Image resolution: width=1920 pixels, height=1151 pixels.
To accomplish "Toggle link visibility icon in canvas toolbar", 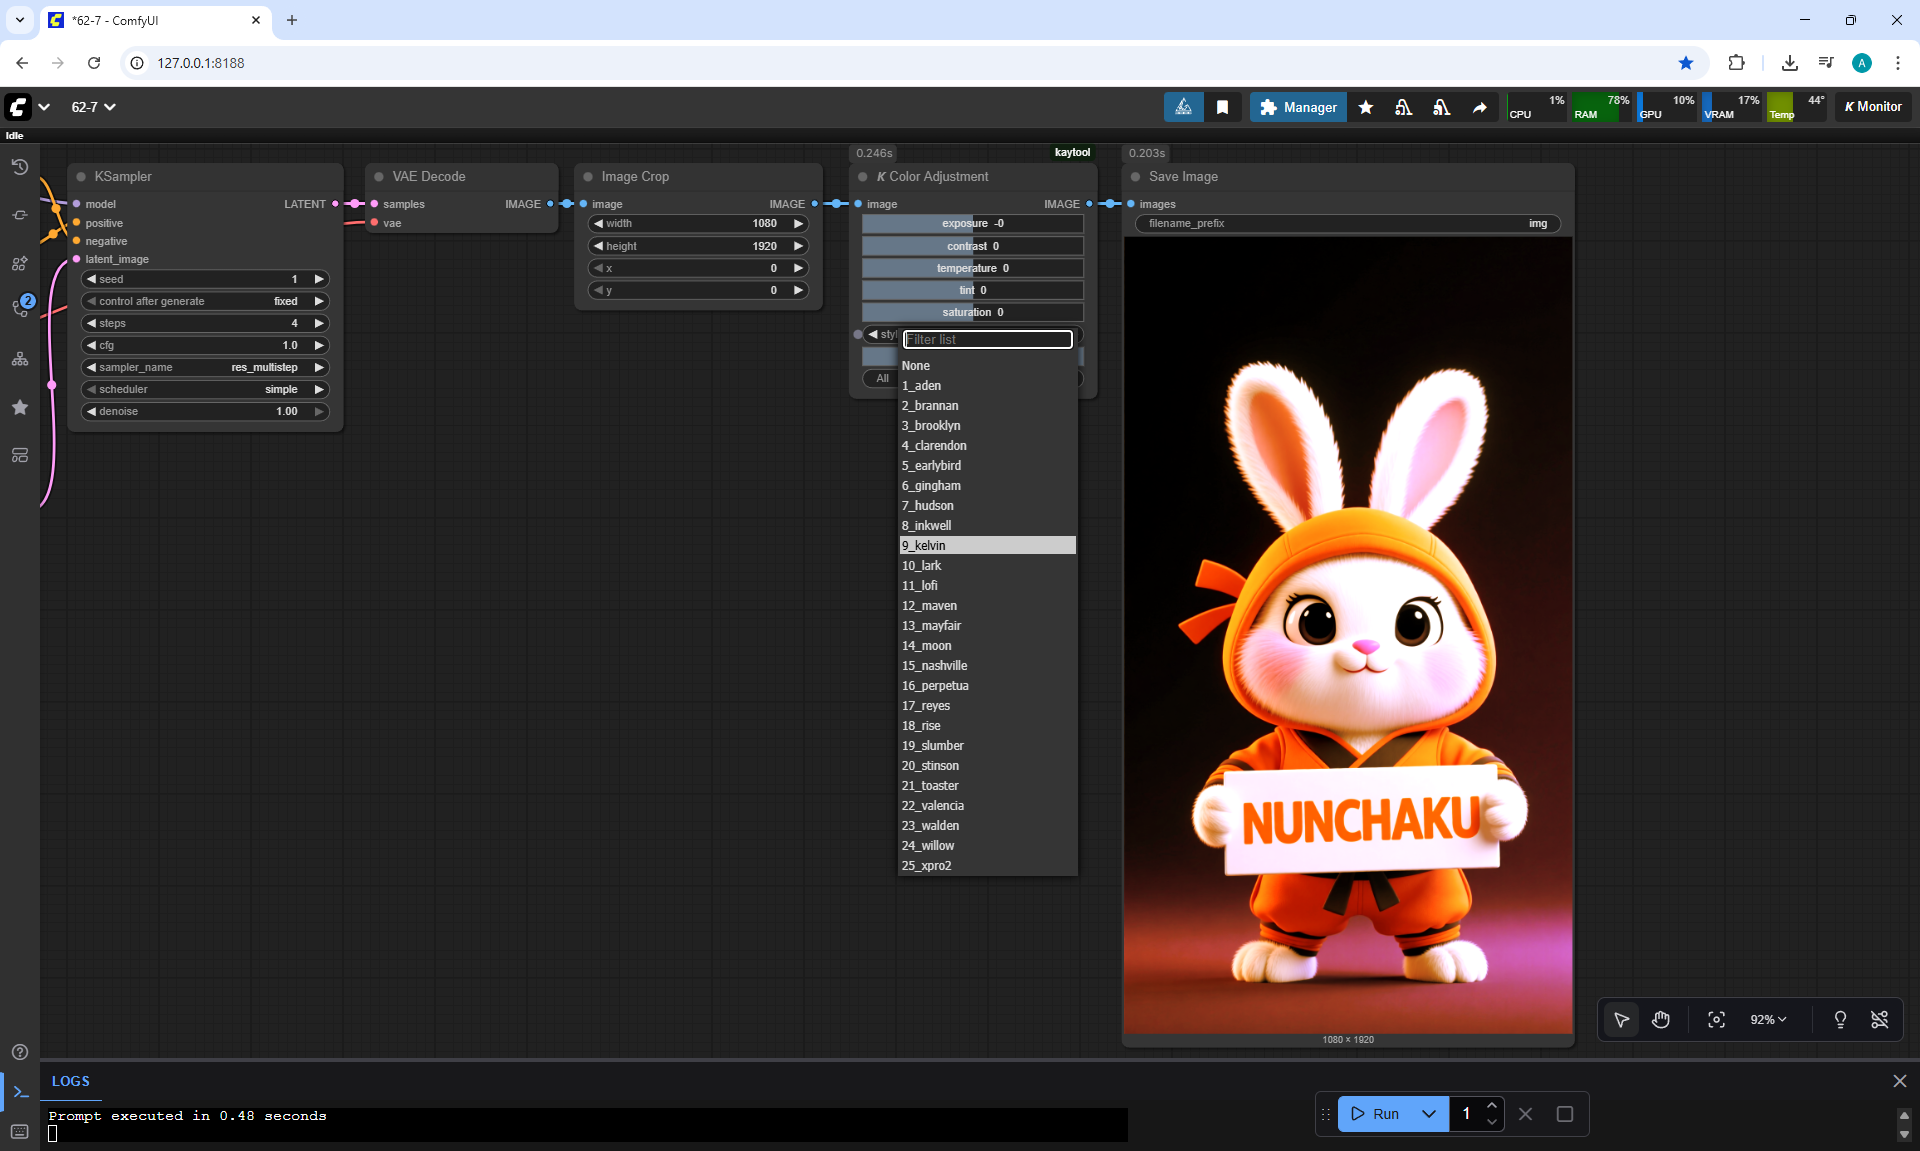I will coord(1879,1019).
